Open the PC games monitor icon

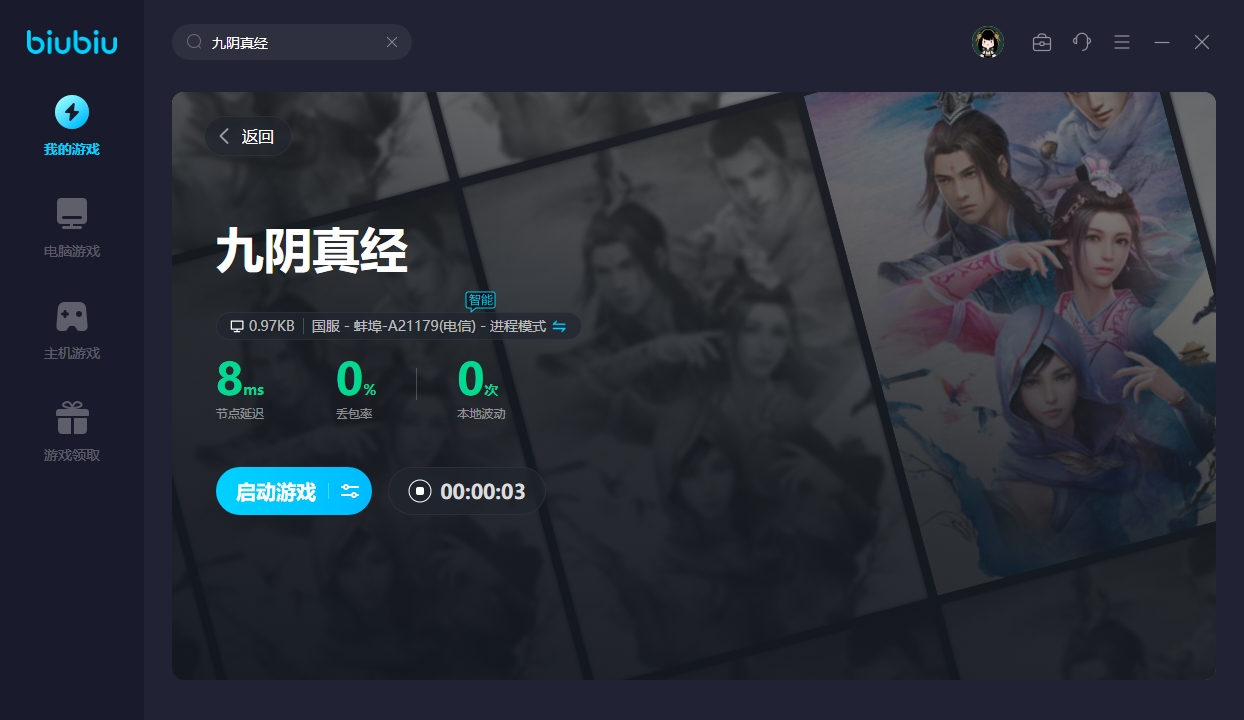tap(72, 213)
